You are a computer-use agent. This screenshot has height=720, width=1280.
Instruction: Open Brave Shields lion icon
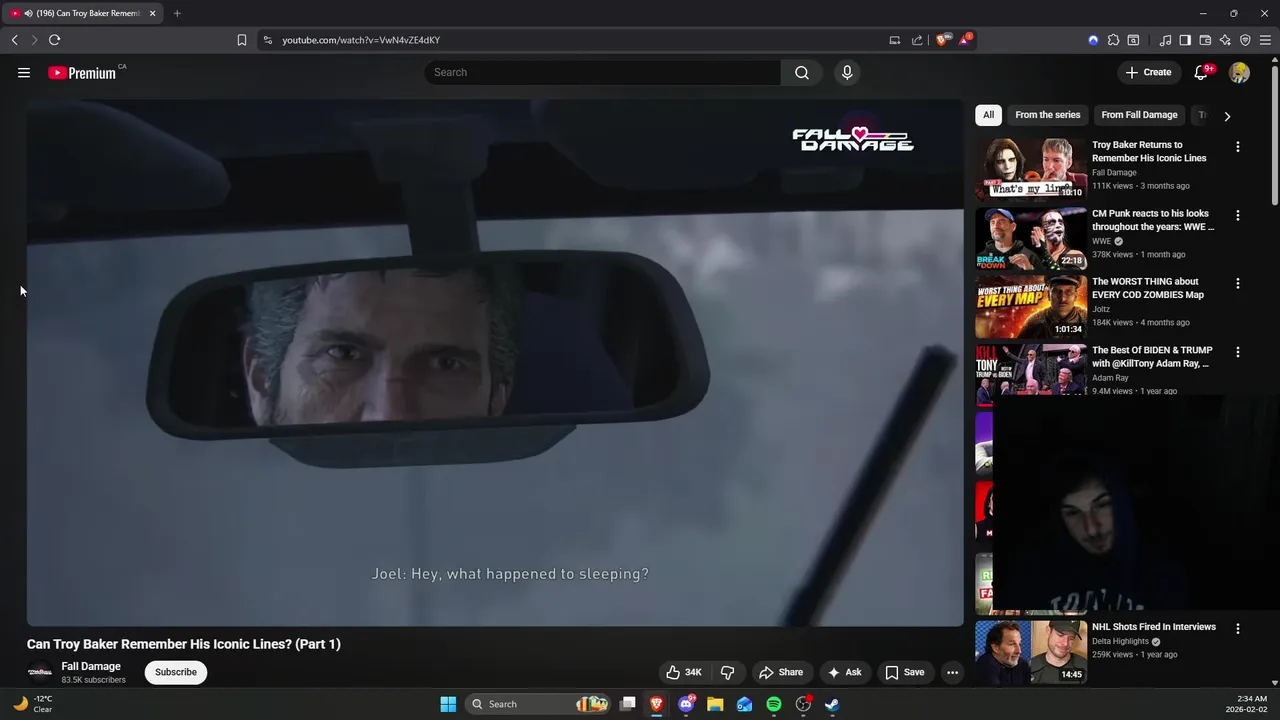(943, 40)
